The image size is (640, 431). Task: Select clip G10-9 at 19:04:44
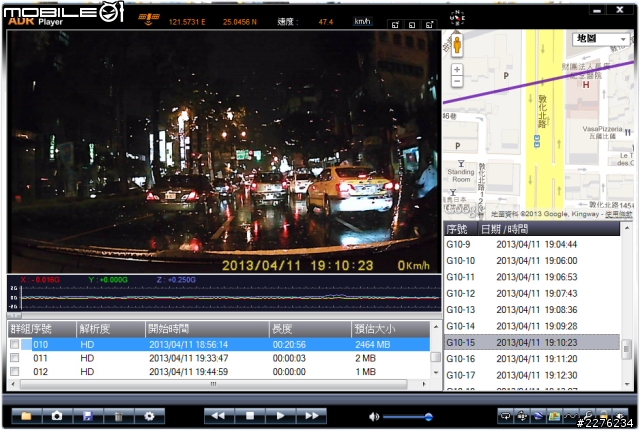click(x=532, y=244)
